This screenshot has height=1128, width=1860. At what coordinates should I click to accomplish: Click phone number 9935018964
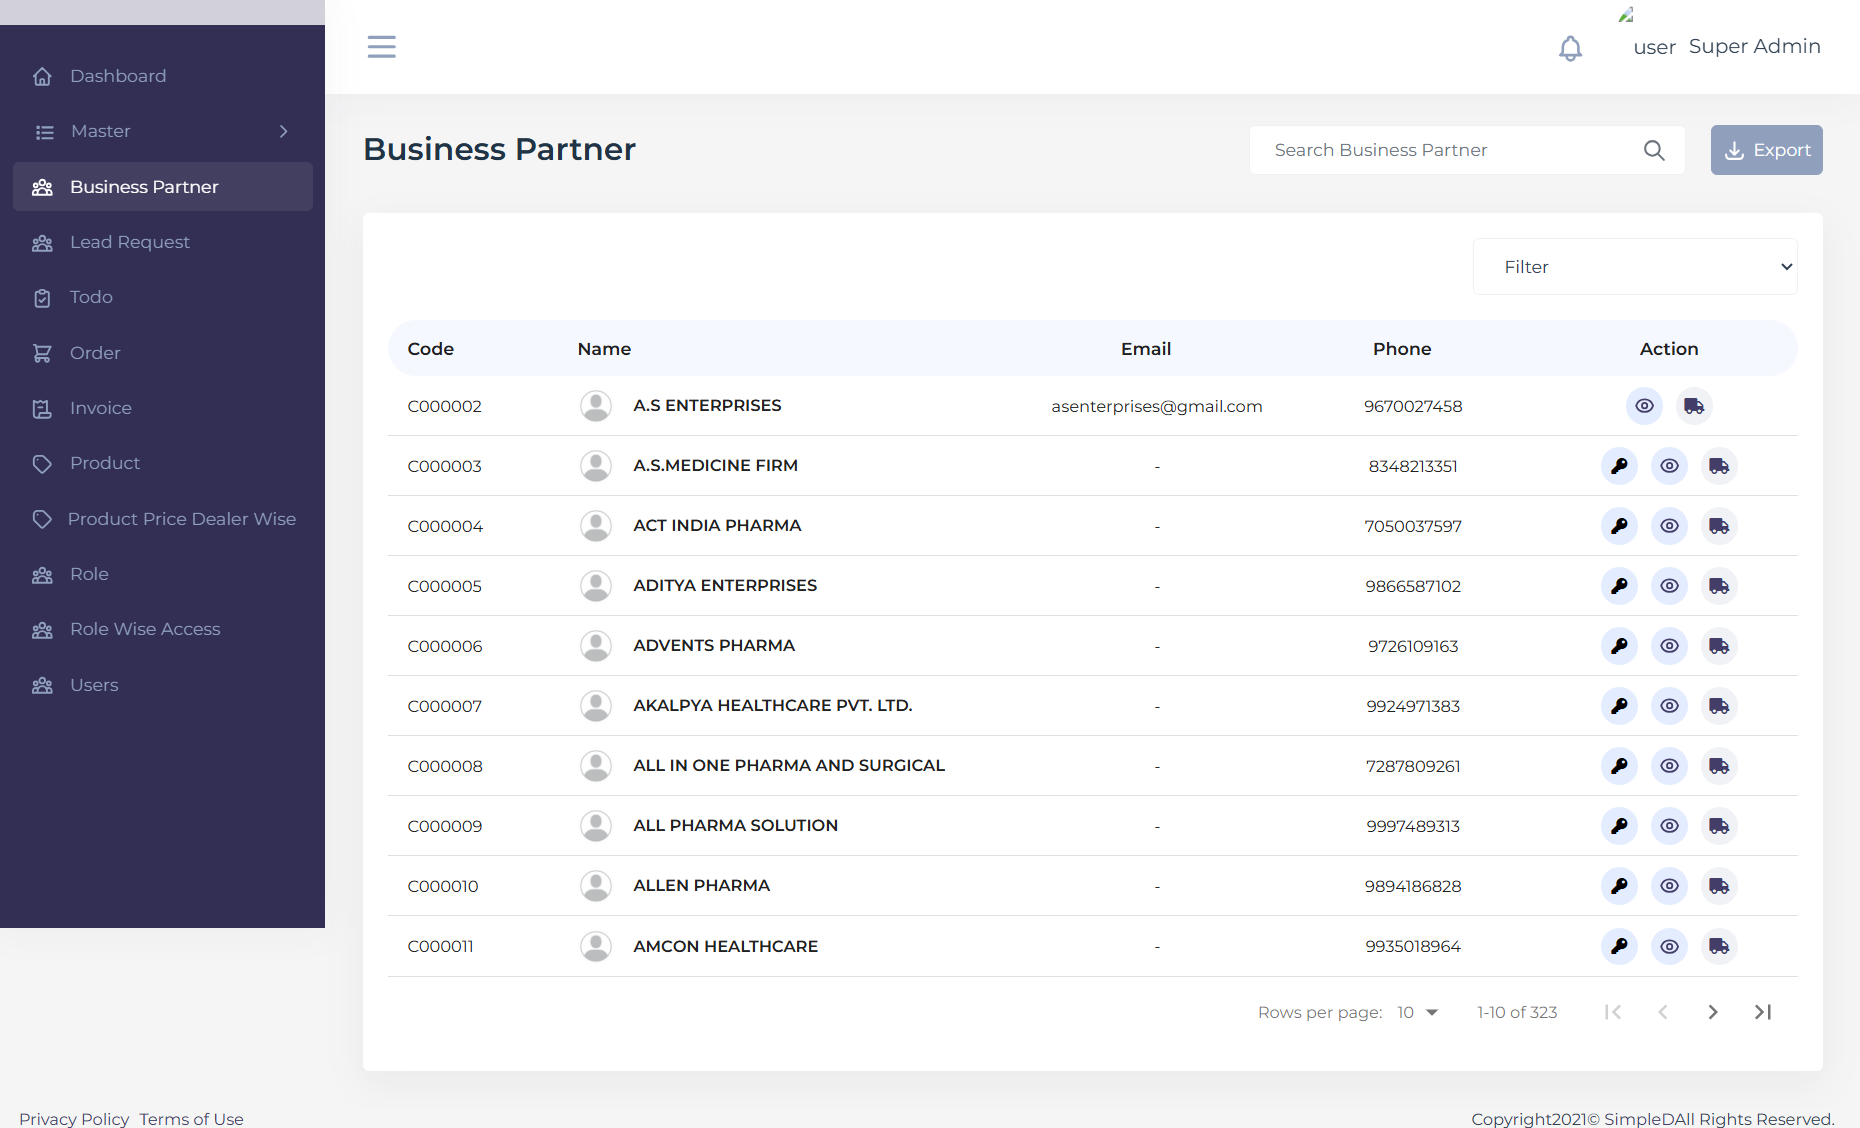(x=1412, y=946)
